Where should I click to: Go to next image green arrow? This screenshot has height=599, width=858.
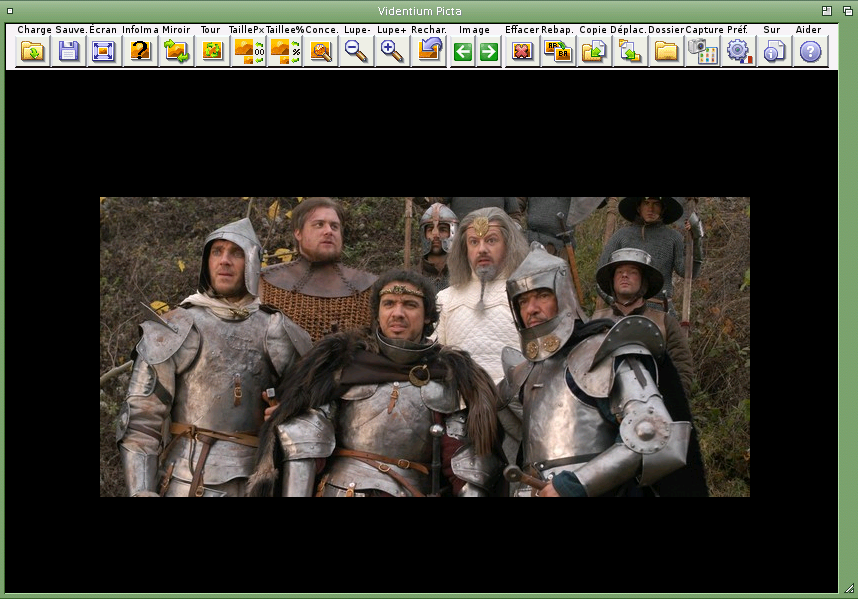(x=488, y=52)
